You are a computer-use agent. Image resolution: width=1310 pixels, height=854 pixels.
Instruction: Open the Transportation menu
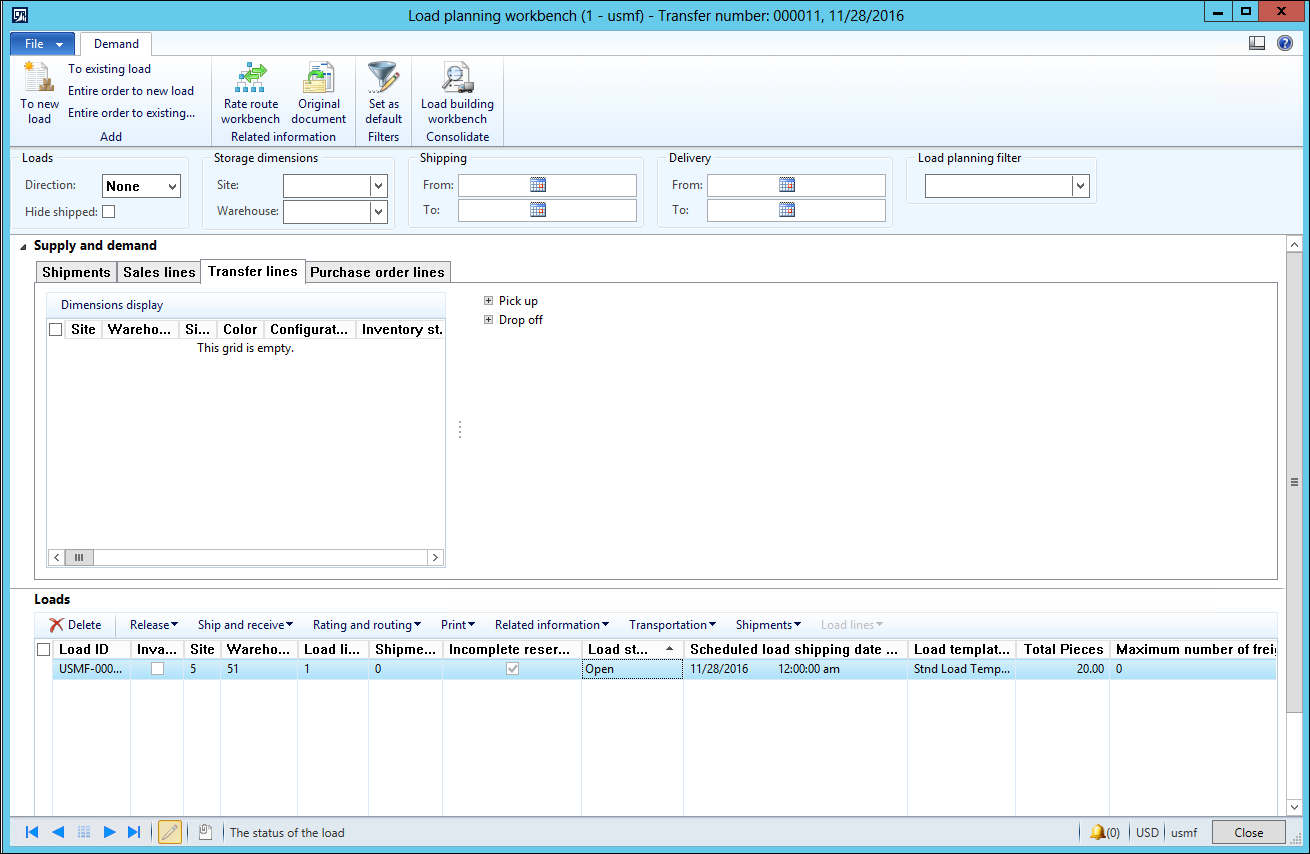pos(672,625)
